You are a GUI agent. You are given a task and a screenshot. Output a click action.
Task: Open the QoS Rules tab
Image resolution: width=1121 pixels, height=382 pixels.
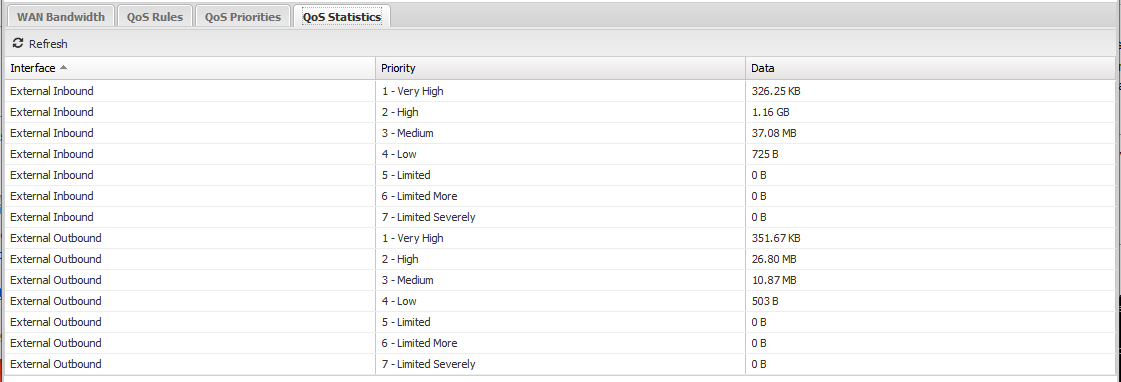click(154, 16)
